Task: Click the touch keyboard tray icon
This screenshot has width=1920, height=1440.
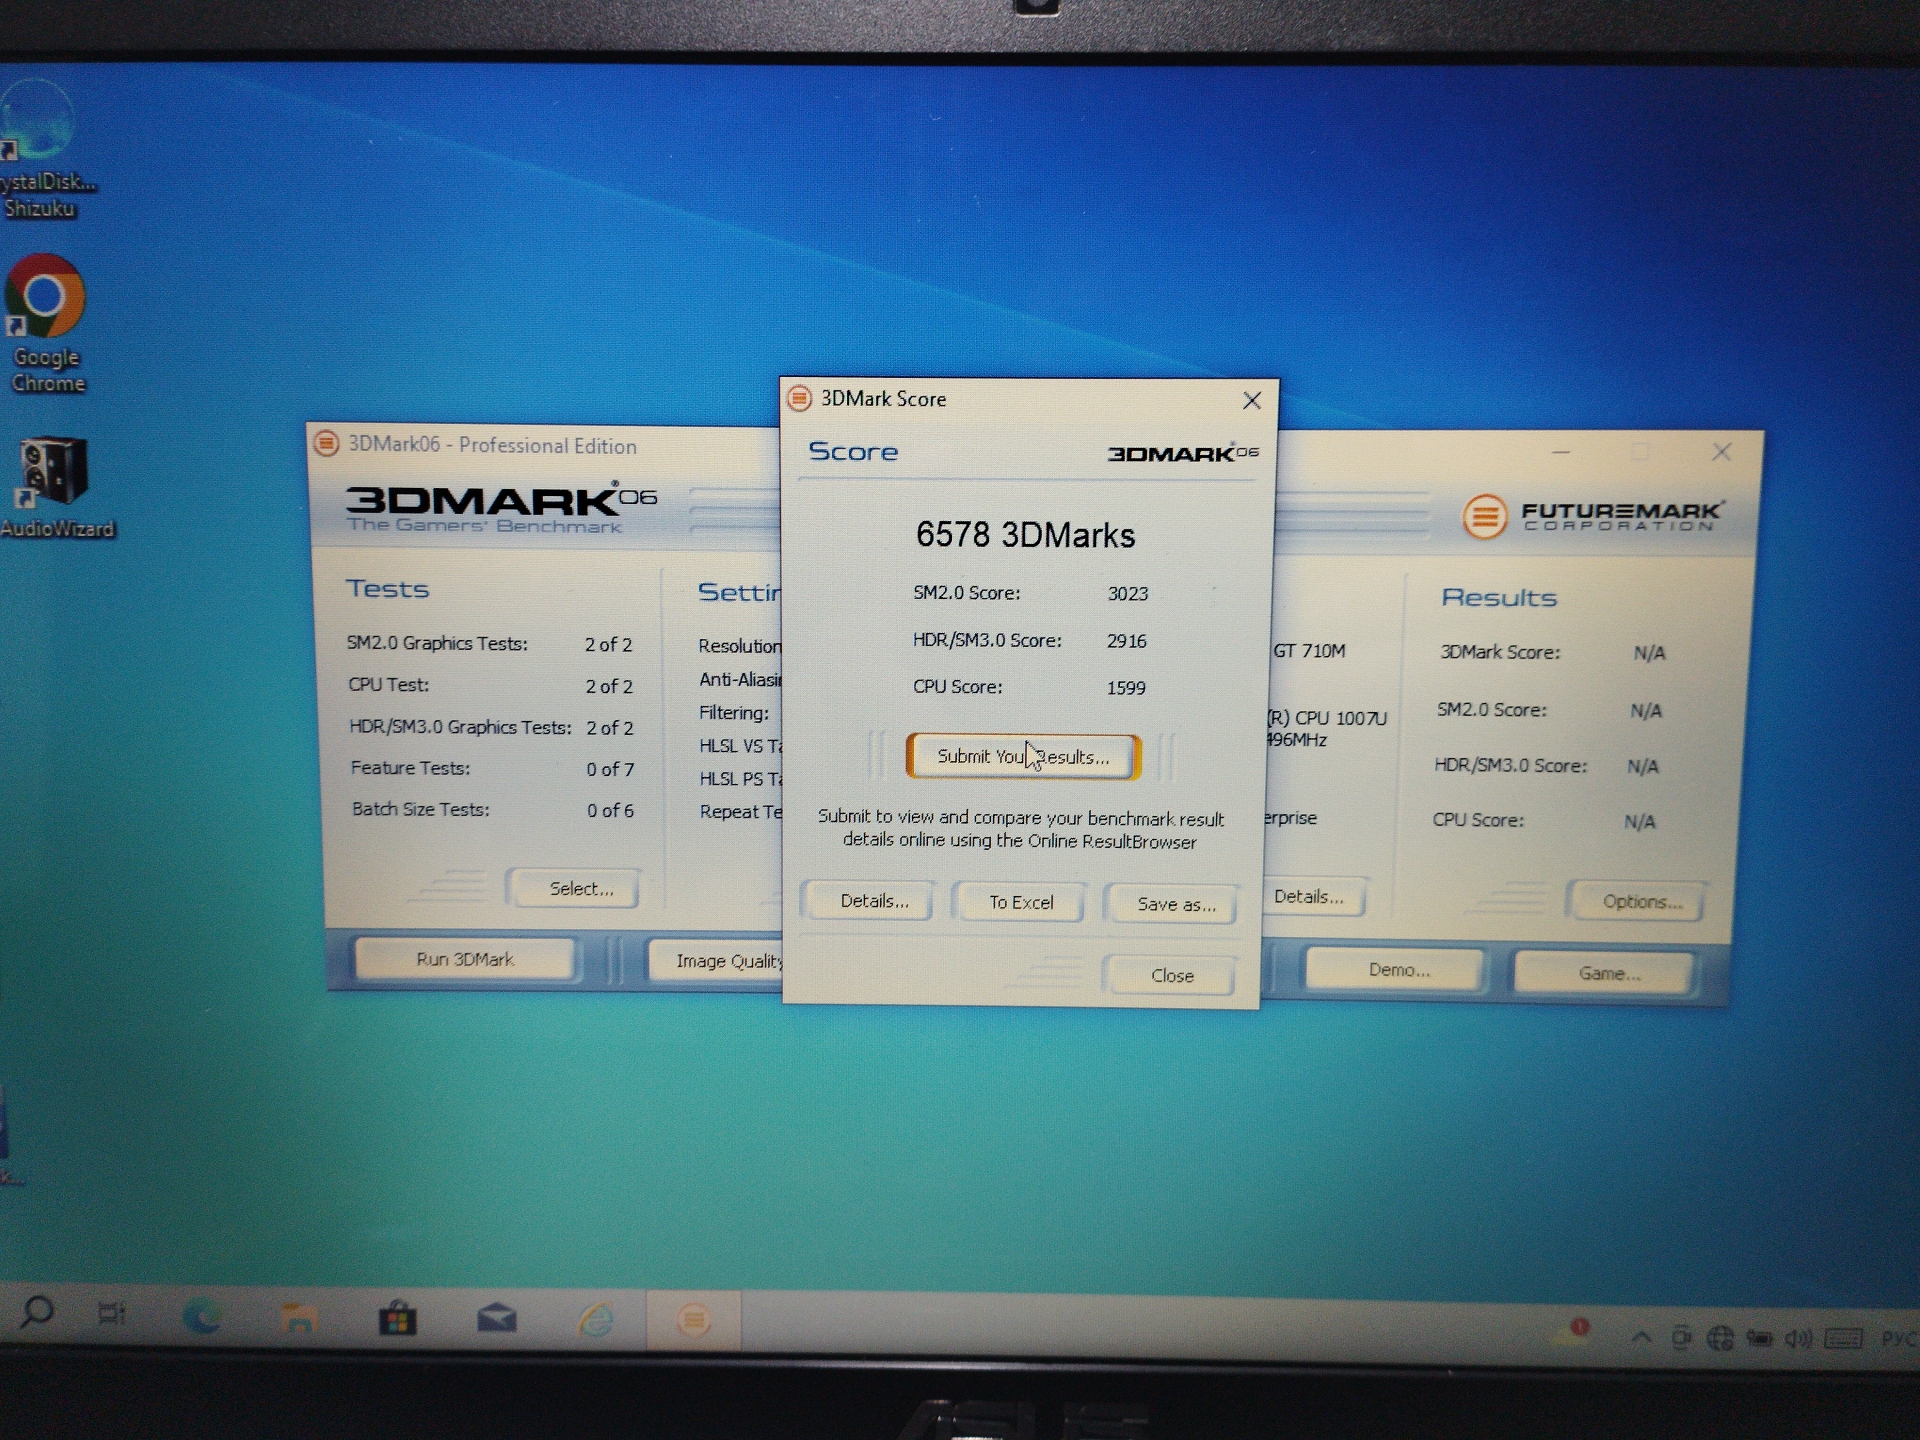Action: 1843,1338
